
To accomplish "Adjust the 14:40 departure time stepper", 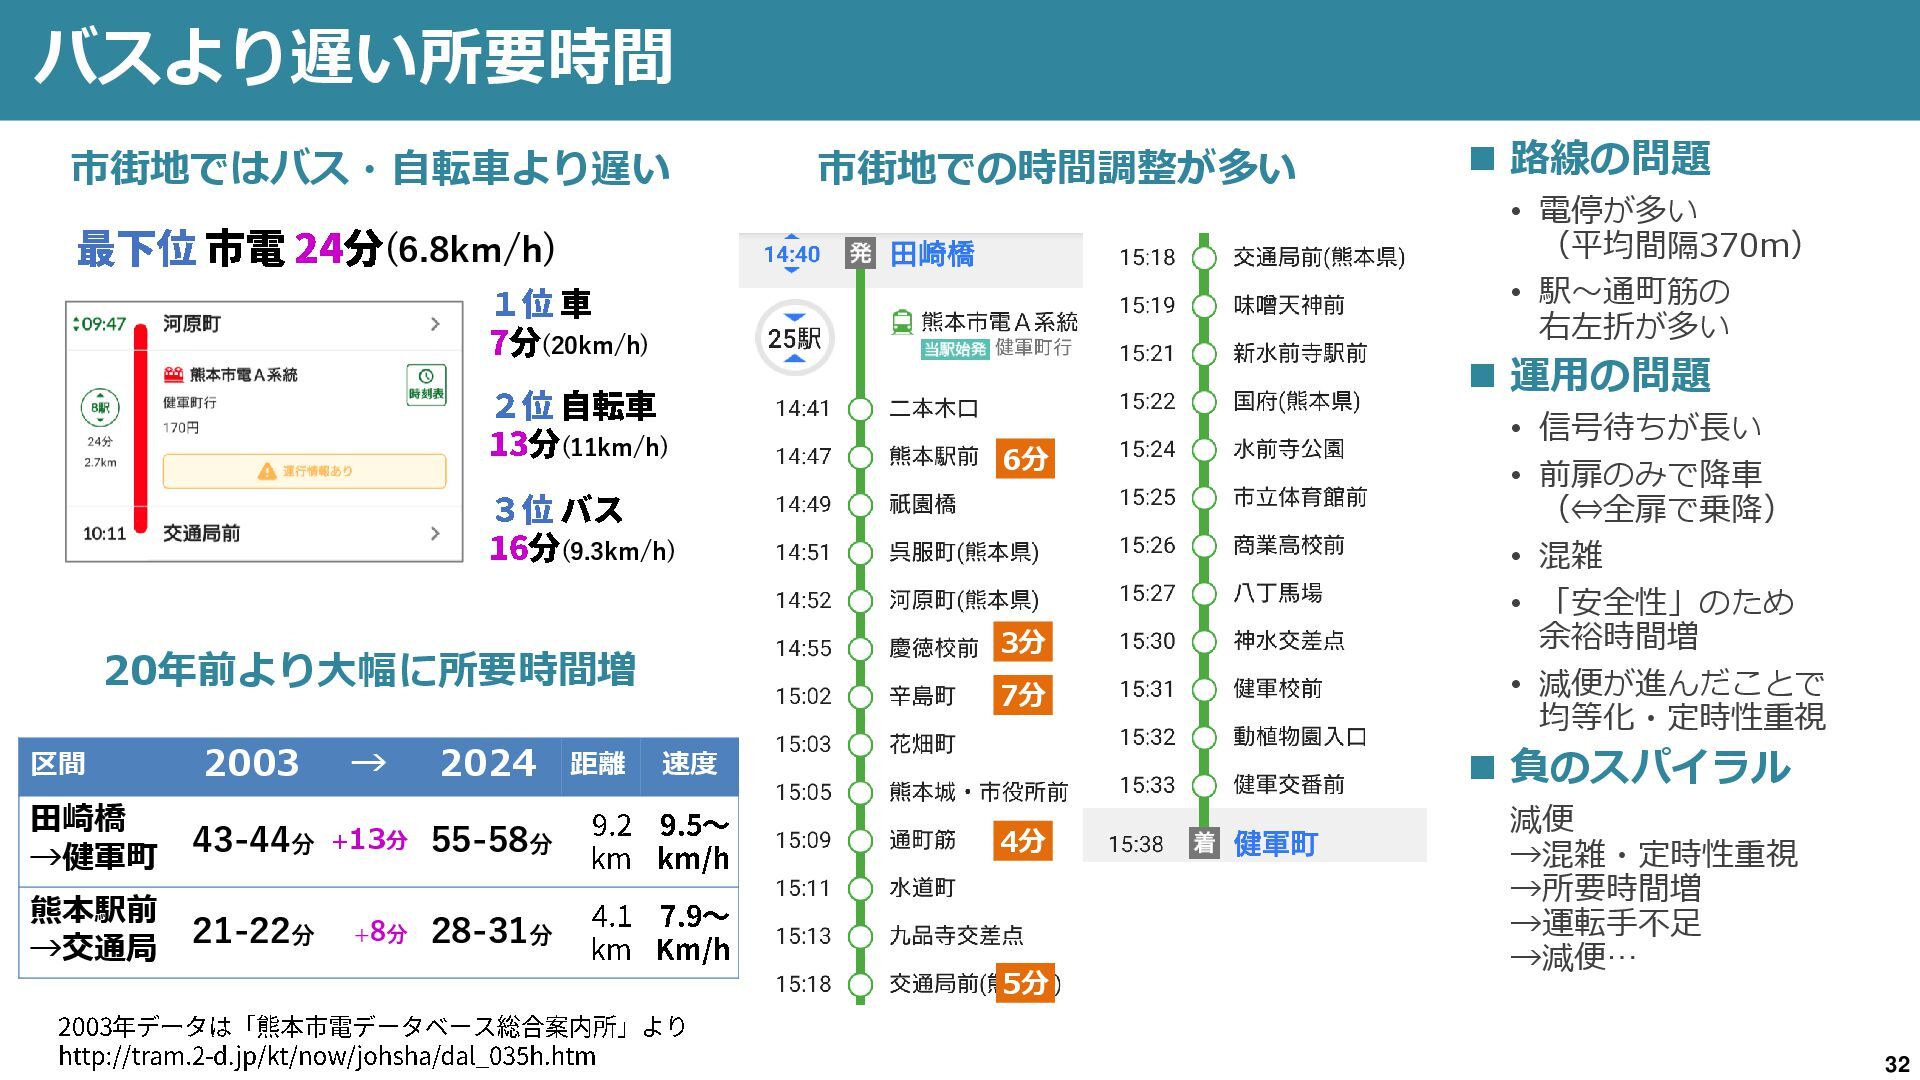I will [791, 255].
